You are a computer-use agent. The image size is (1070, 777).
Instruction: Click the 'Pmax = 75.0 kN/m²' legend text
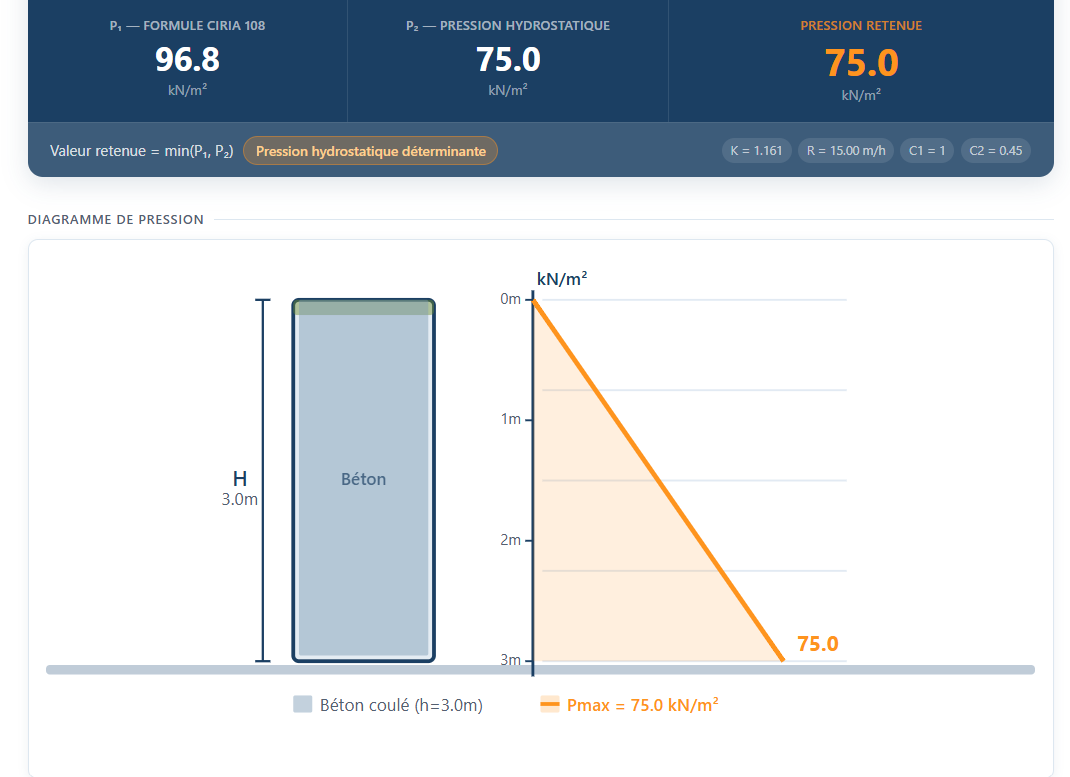(642, 705)
